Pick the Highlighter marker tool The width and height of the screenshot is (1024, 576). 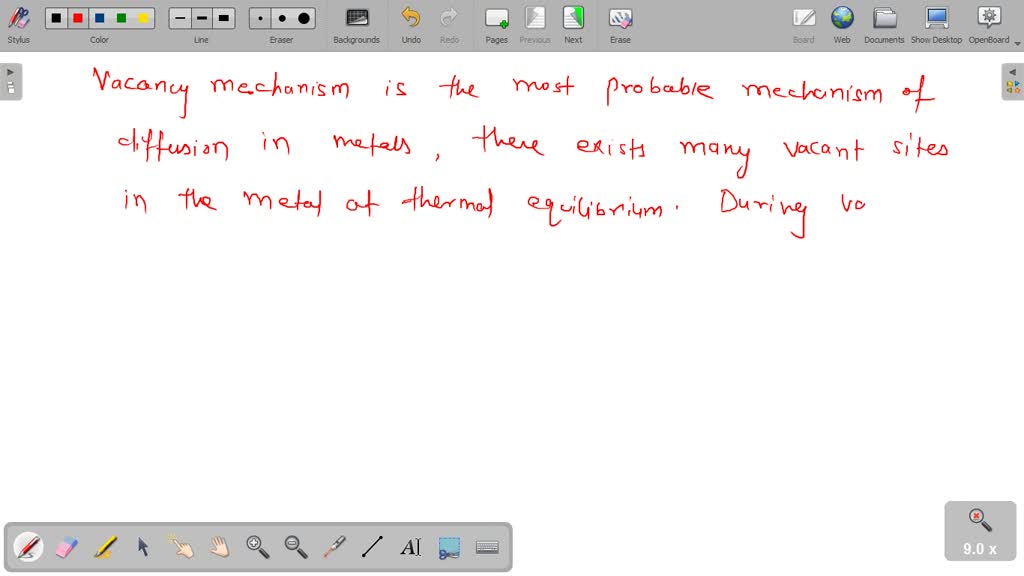(x=103, y=547)
